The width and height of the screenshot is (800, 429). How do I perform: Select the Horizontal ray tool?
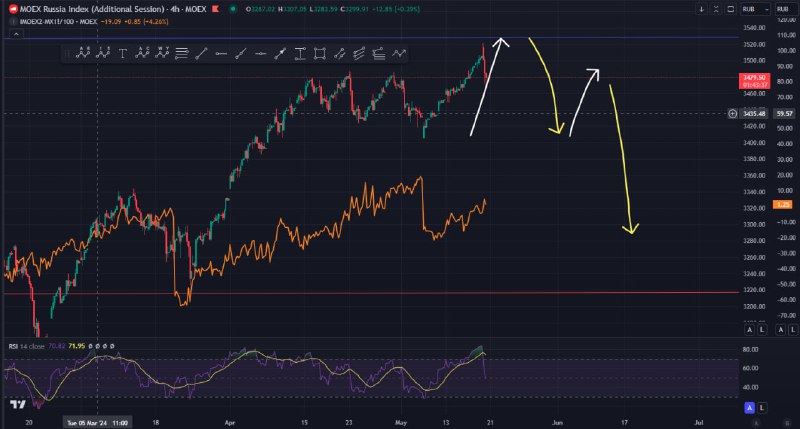221,53
